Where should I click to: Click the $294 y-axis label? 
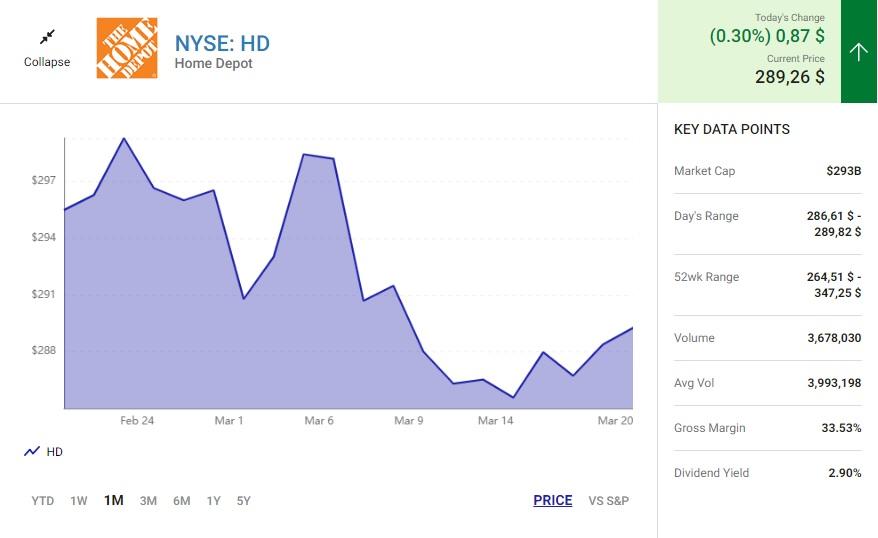(44, 237)
